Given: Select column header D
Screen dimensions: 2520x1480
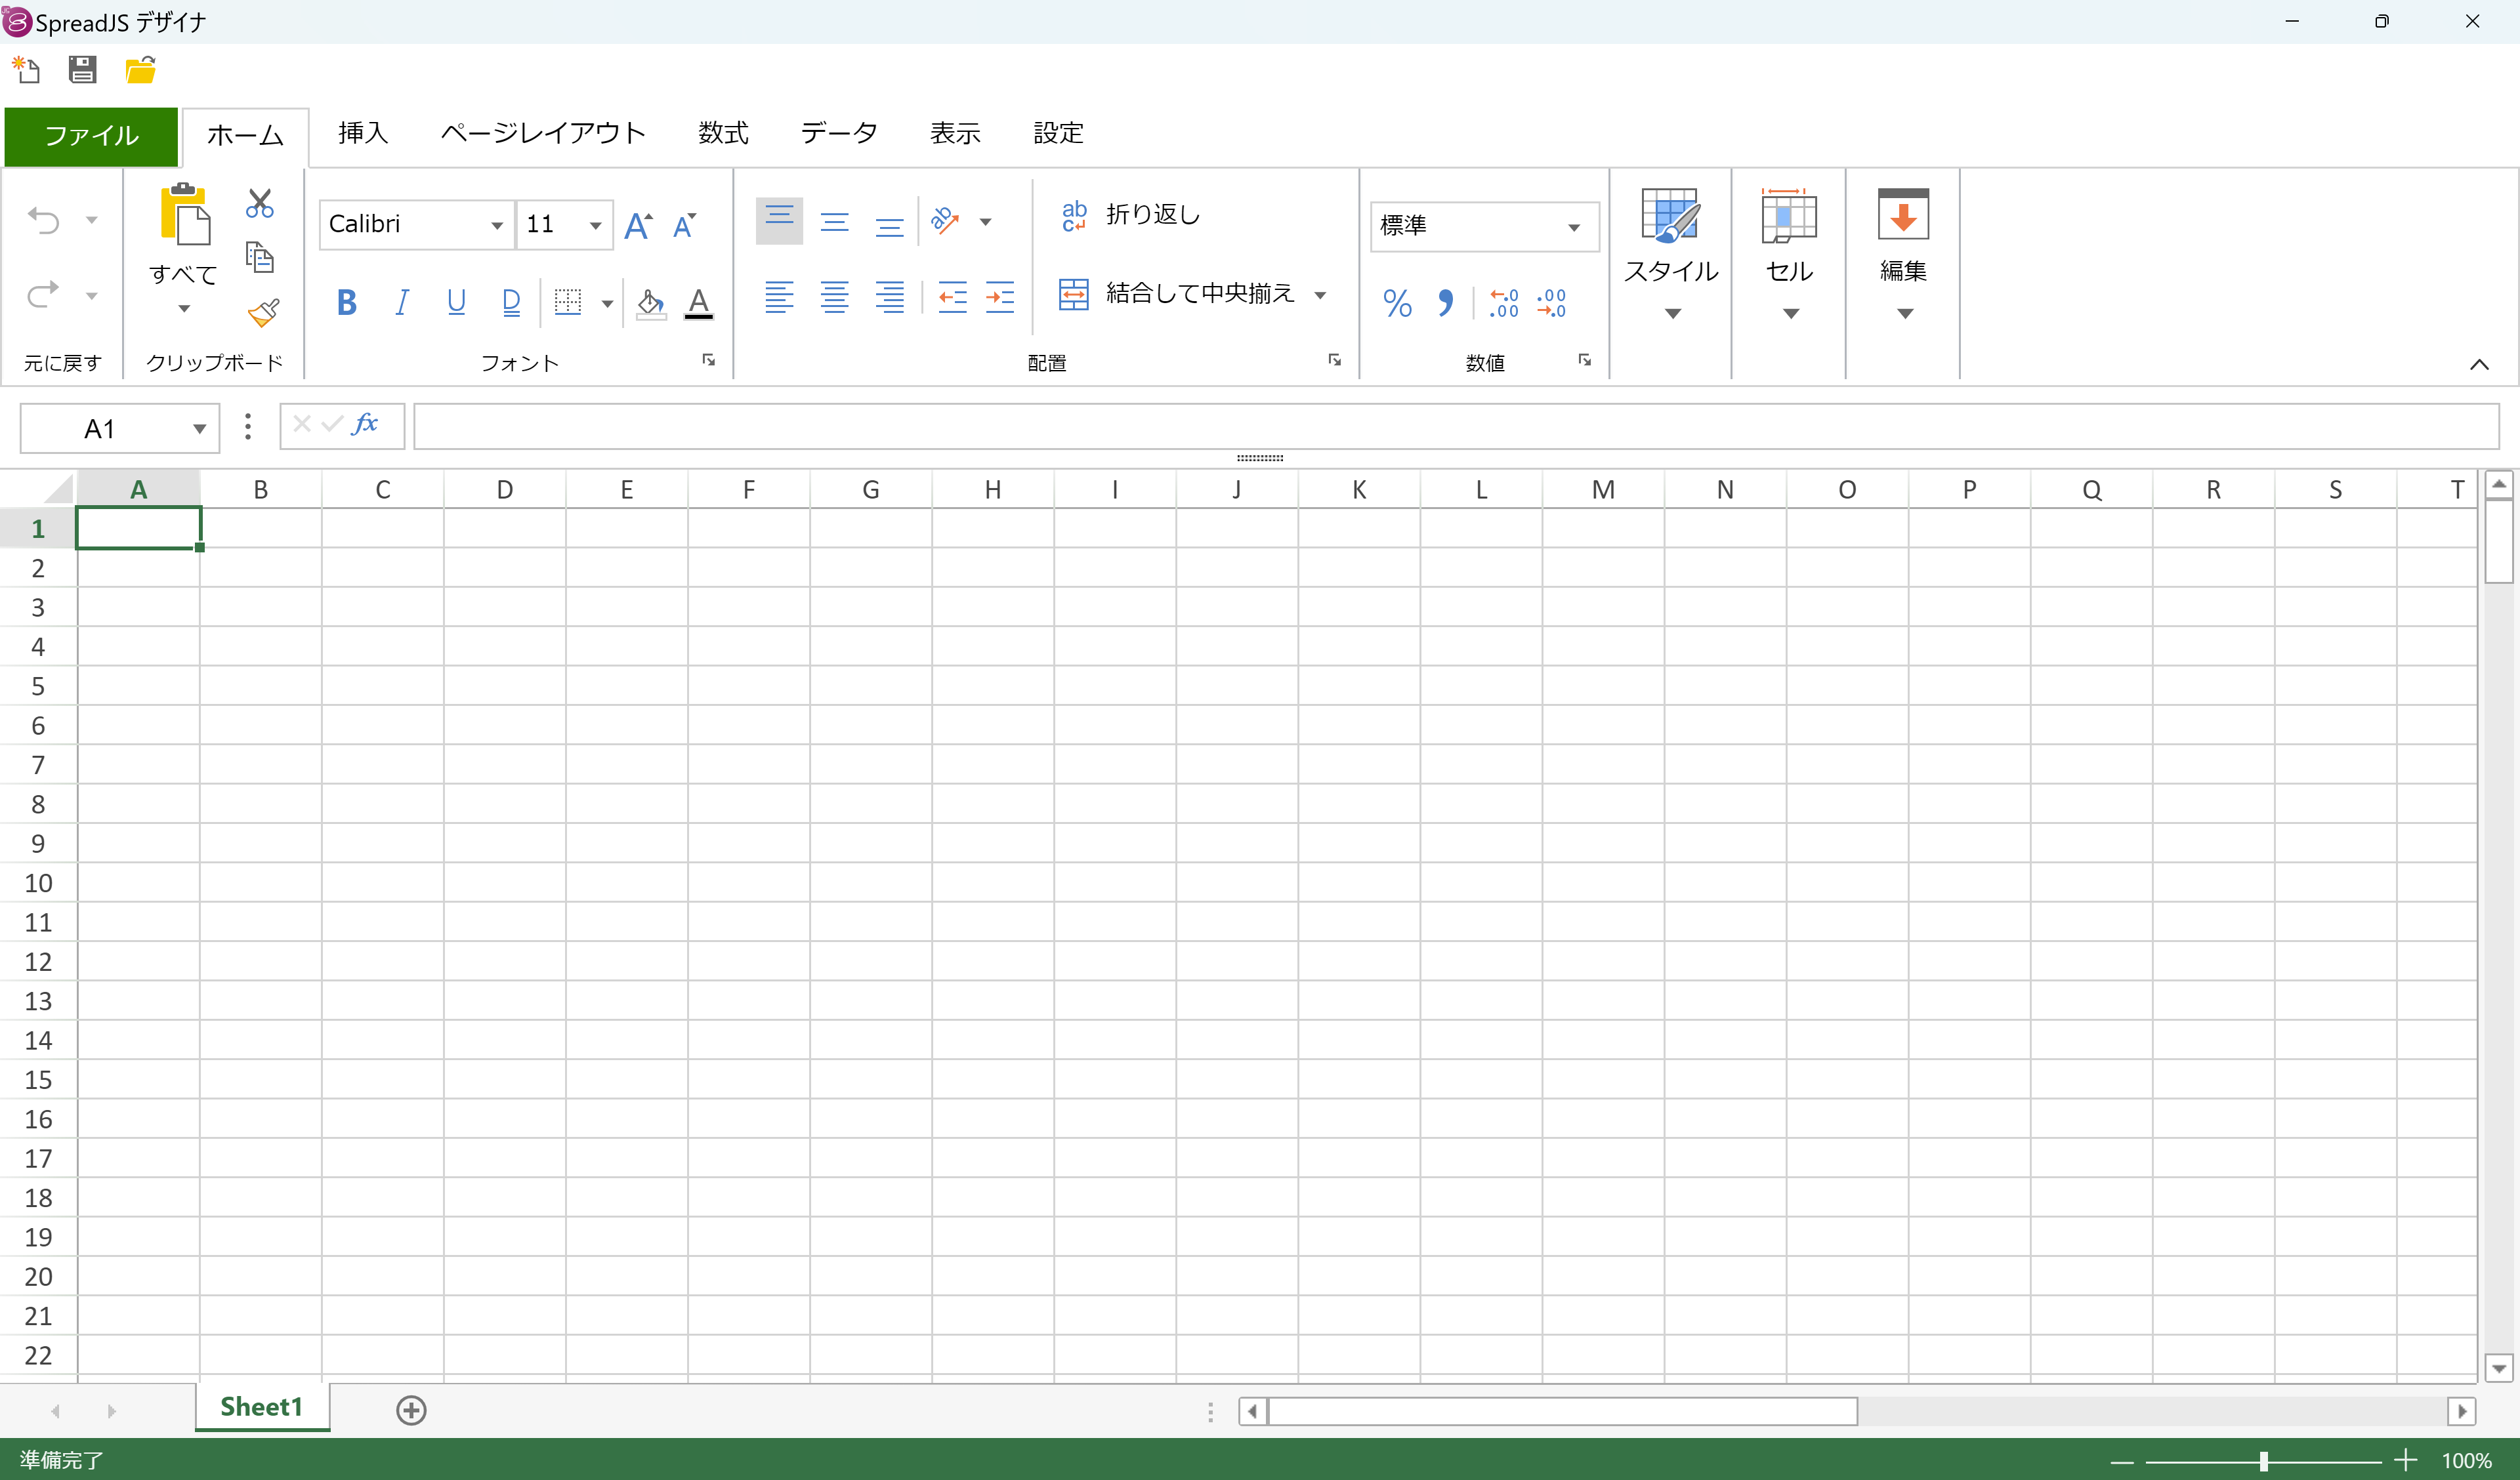Looking at the screenshot, I should (x=505, y=489).
